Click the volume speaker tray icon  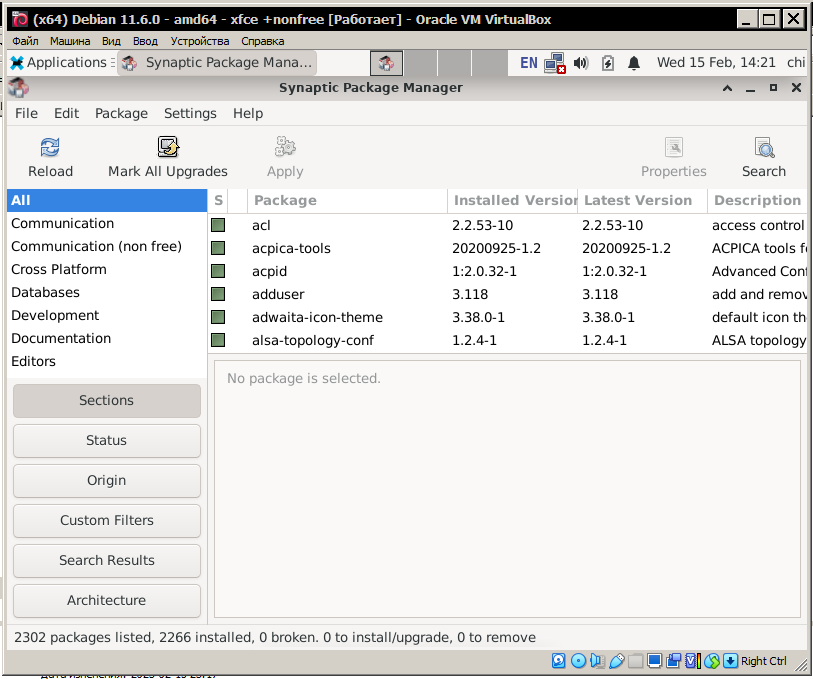coord(581,63)
